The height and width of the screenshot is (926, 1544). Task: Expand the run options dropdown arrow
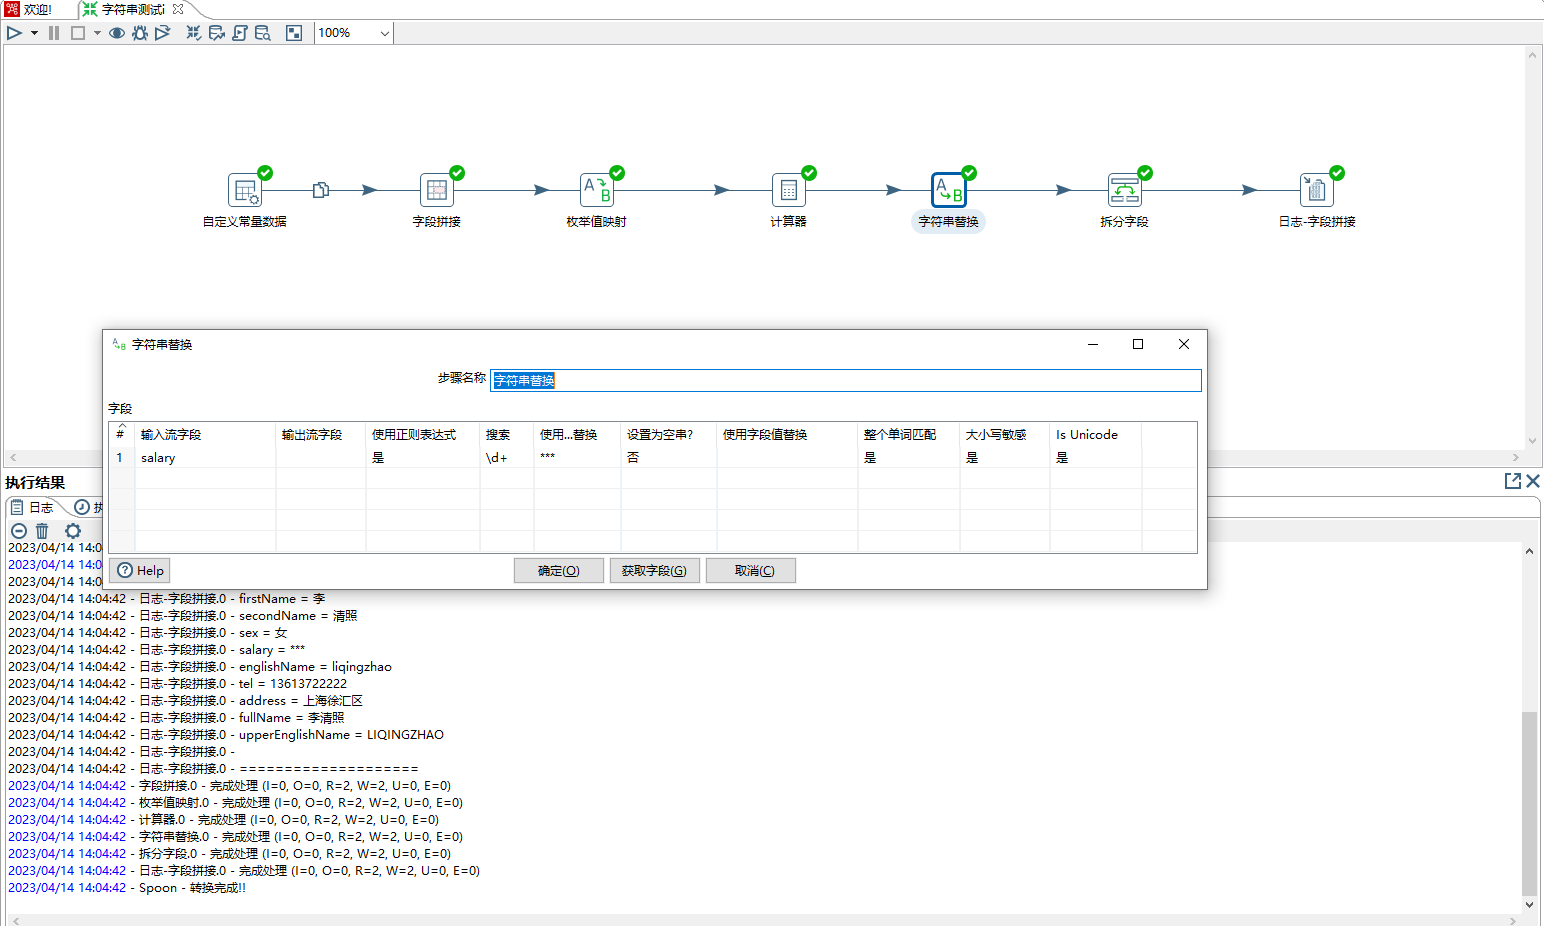pos(34,33)
